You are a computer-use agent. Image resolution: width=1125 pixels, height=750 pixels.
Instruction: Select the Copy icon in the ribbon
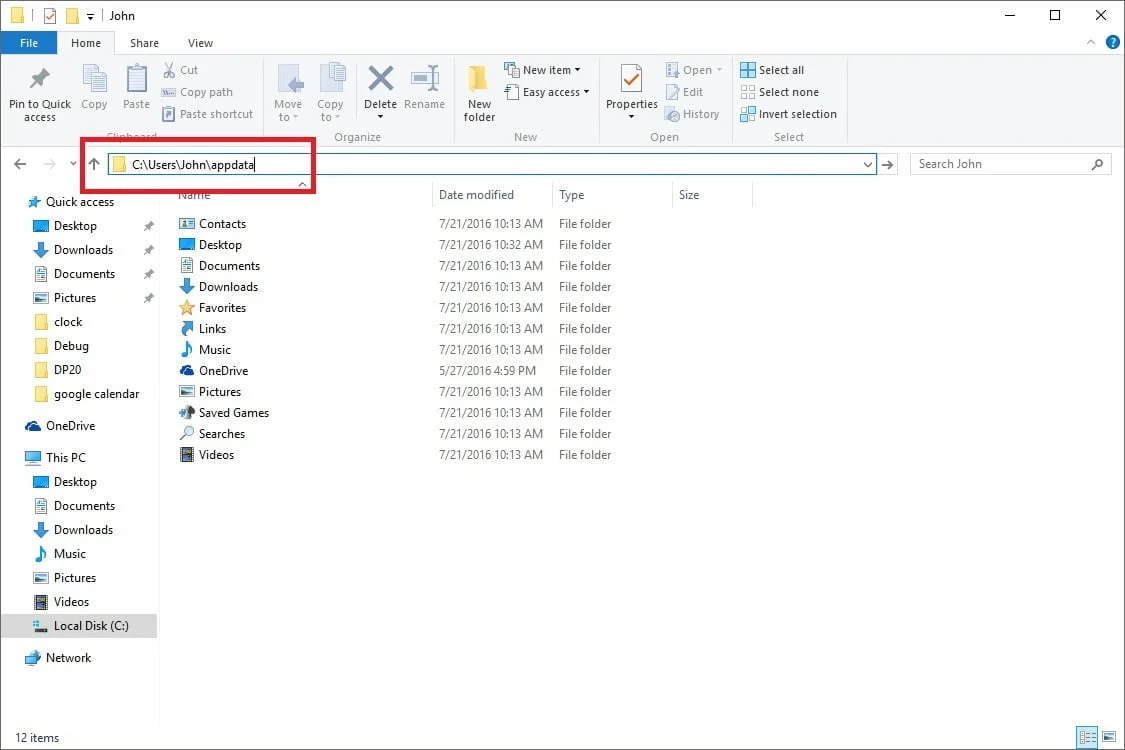94,89
